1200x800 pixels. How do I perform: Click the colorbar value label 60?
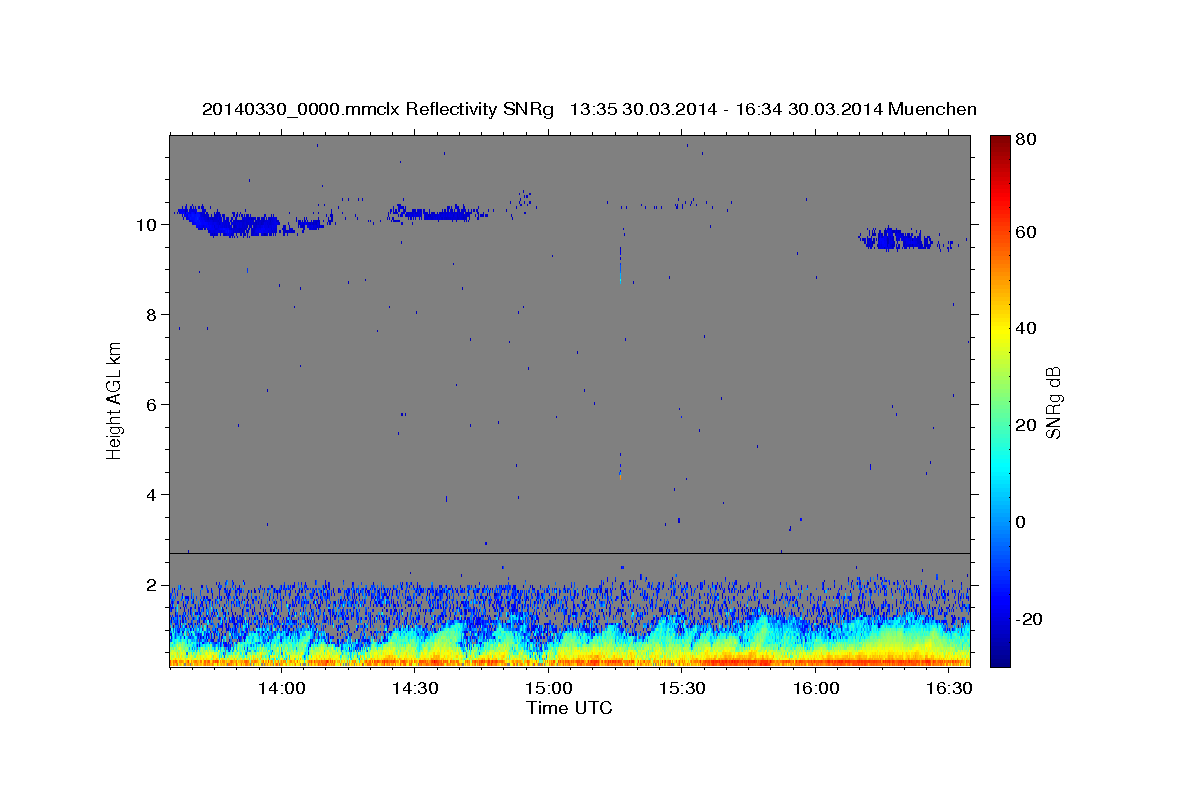(x=1027, y=231)
